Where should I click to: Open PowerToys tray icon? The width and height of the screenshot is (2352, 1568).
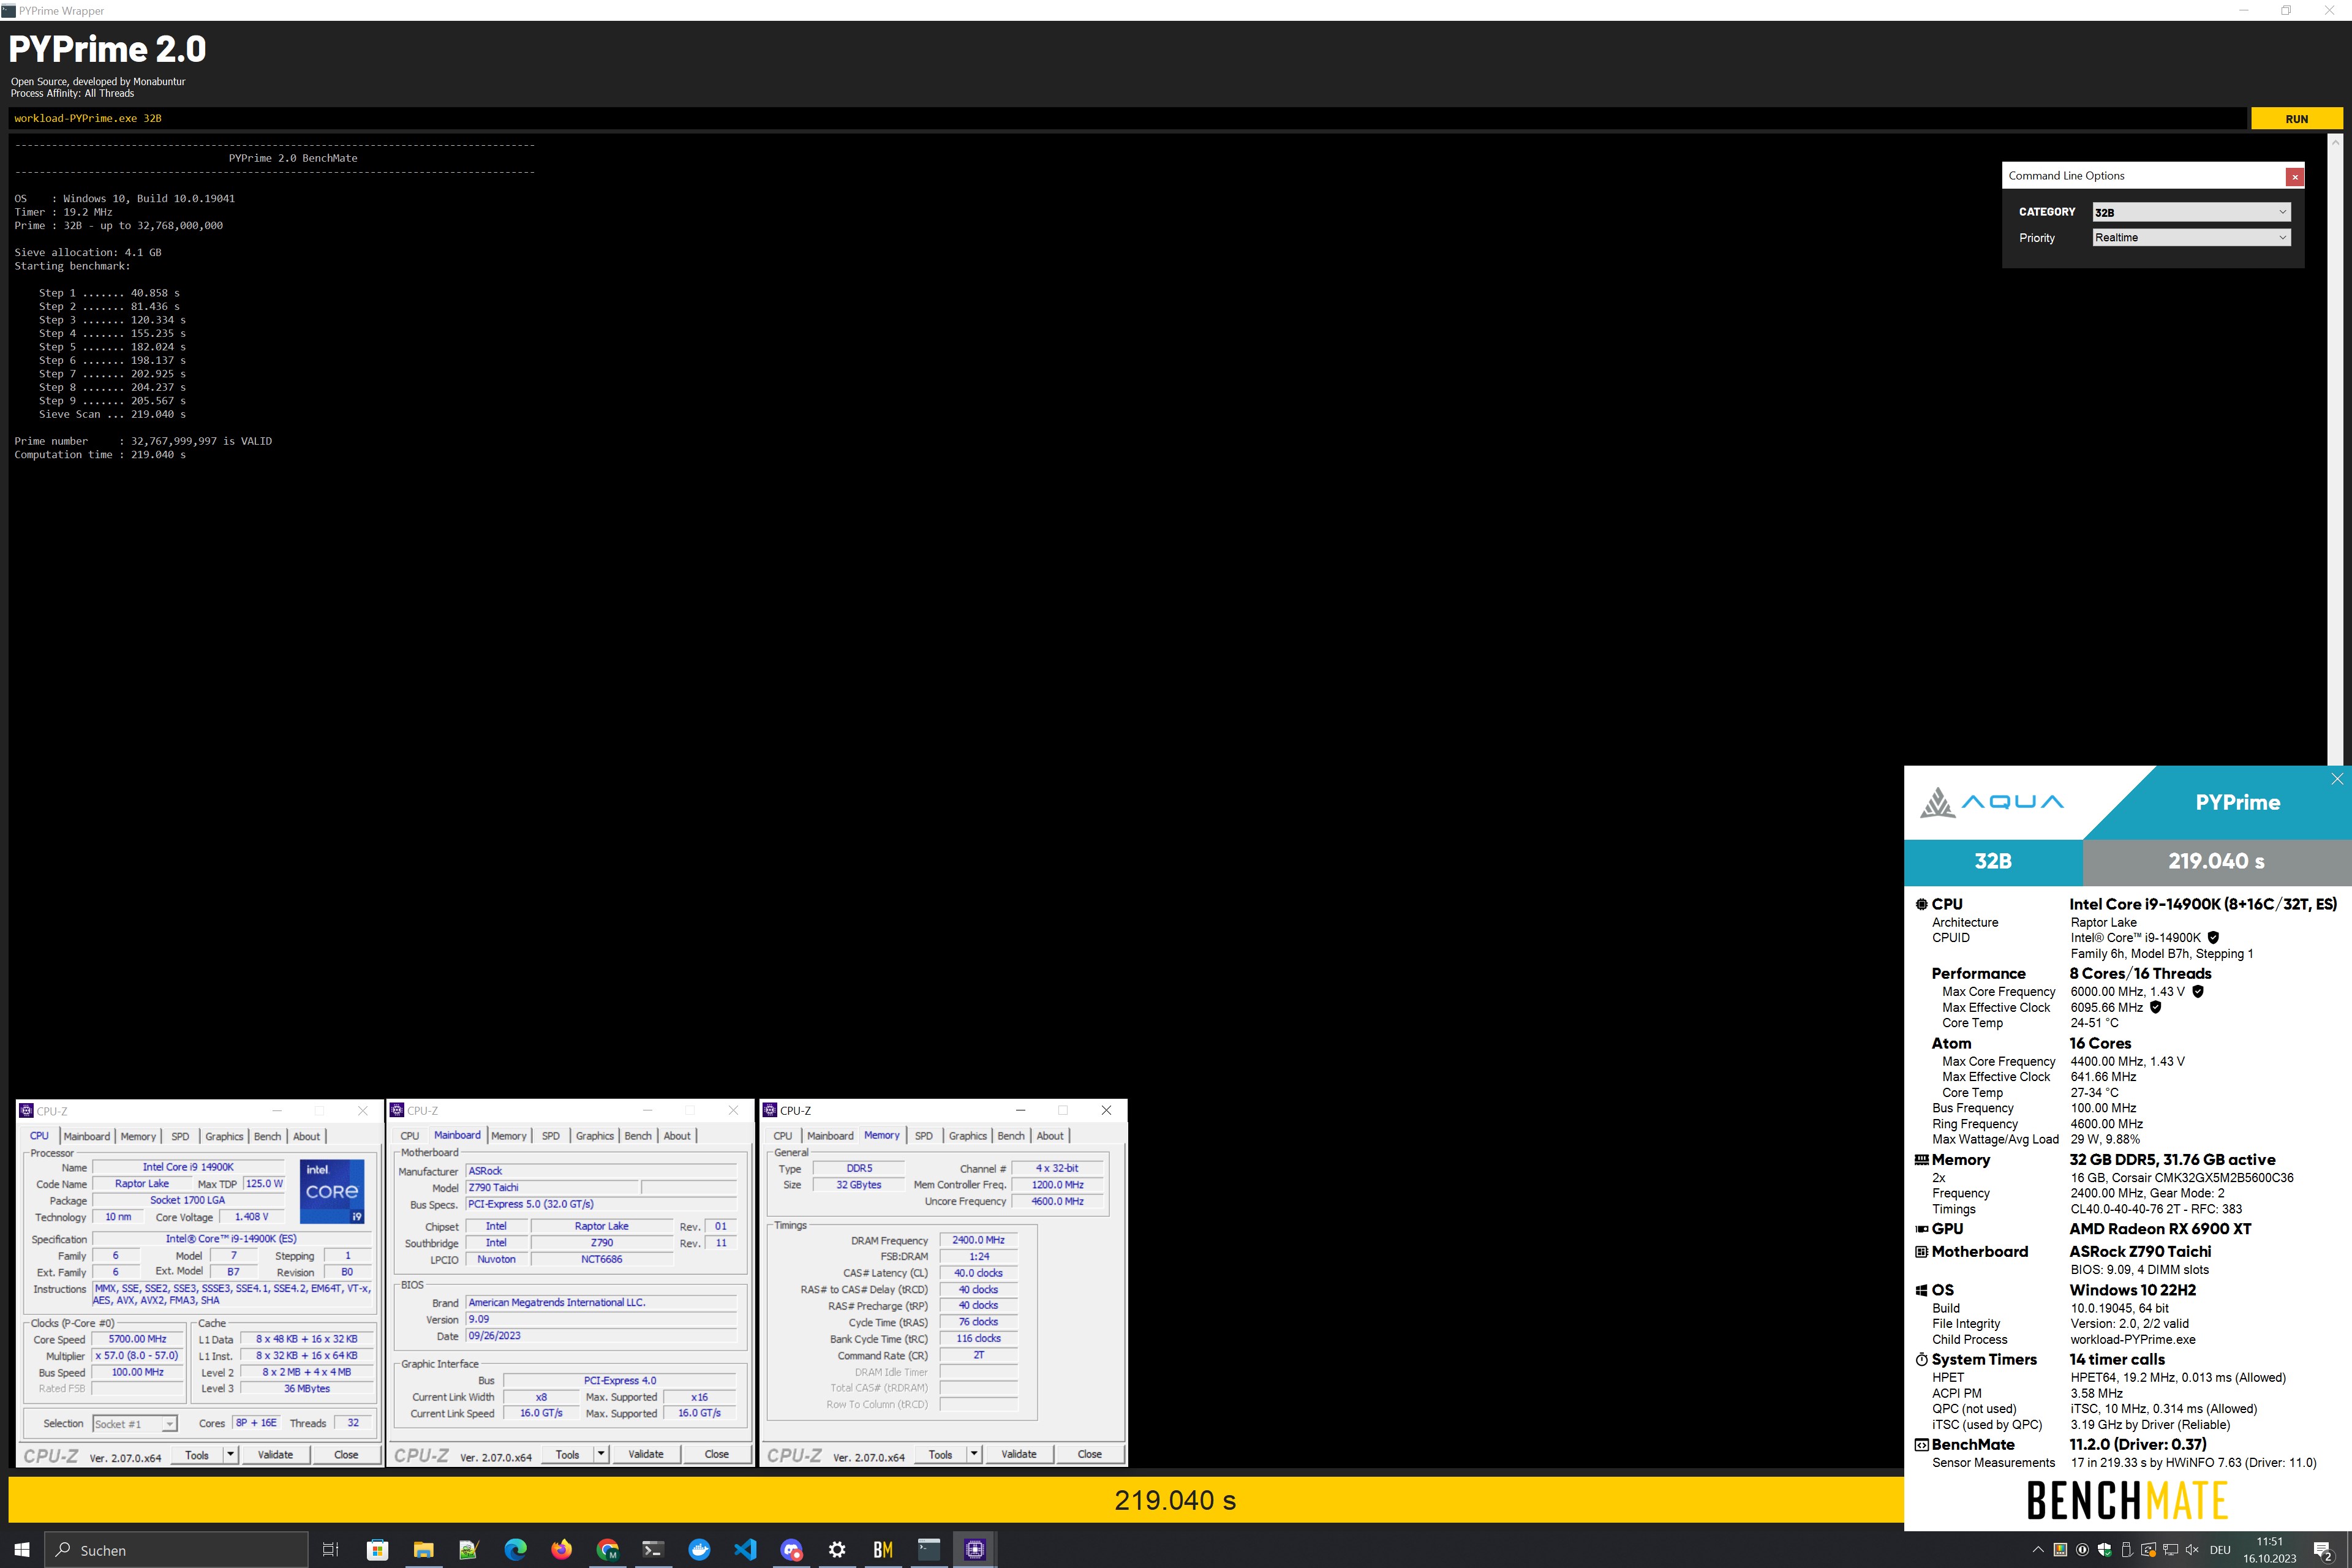(2060, 1550)
